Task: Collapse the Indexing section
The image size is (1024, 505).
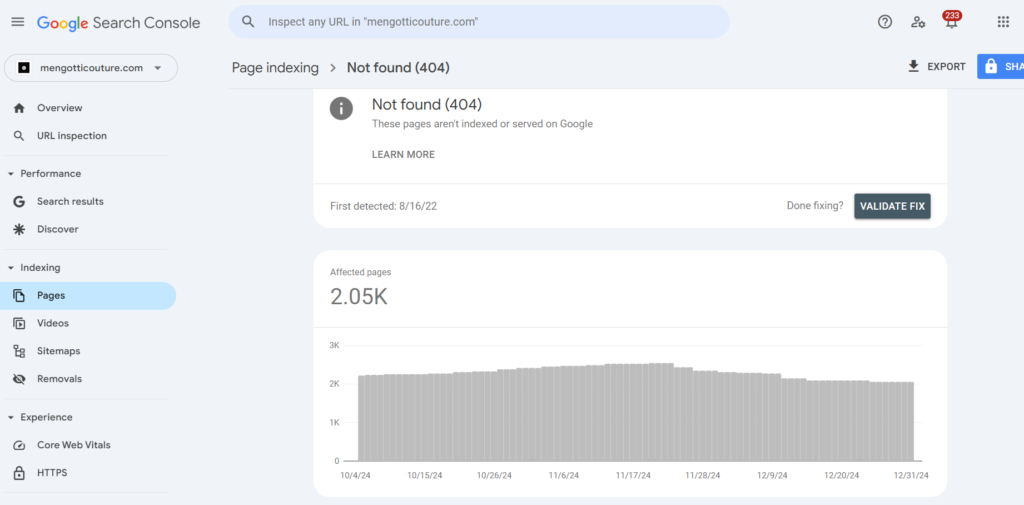Action: [10, 268]
